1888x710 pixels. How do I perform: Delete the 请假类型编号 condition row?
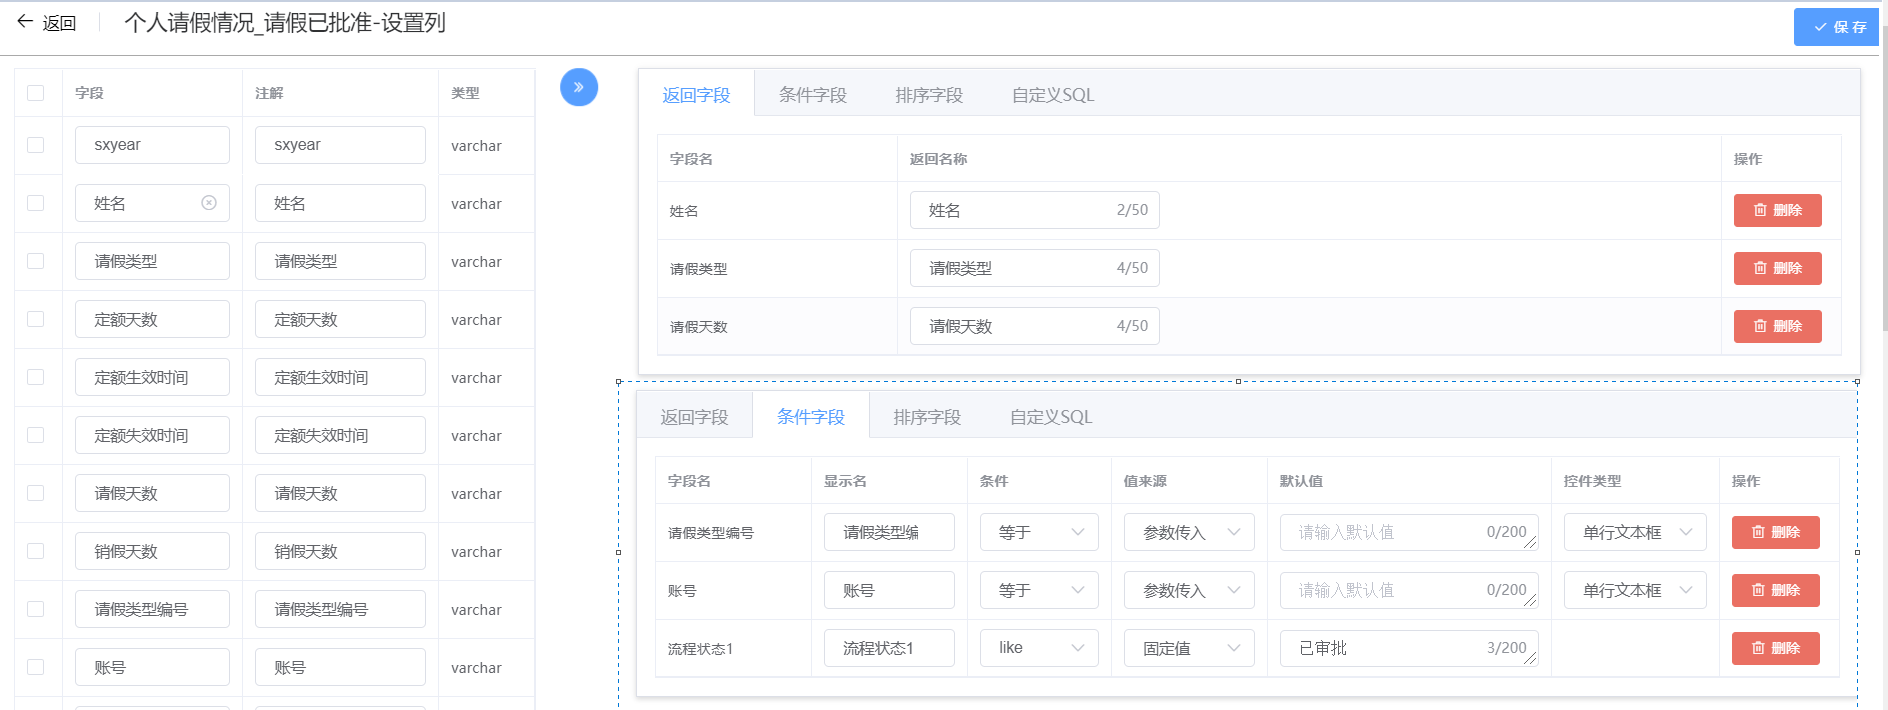click(x=1774, y=533)
